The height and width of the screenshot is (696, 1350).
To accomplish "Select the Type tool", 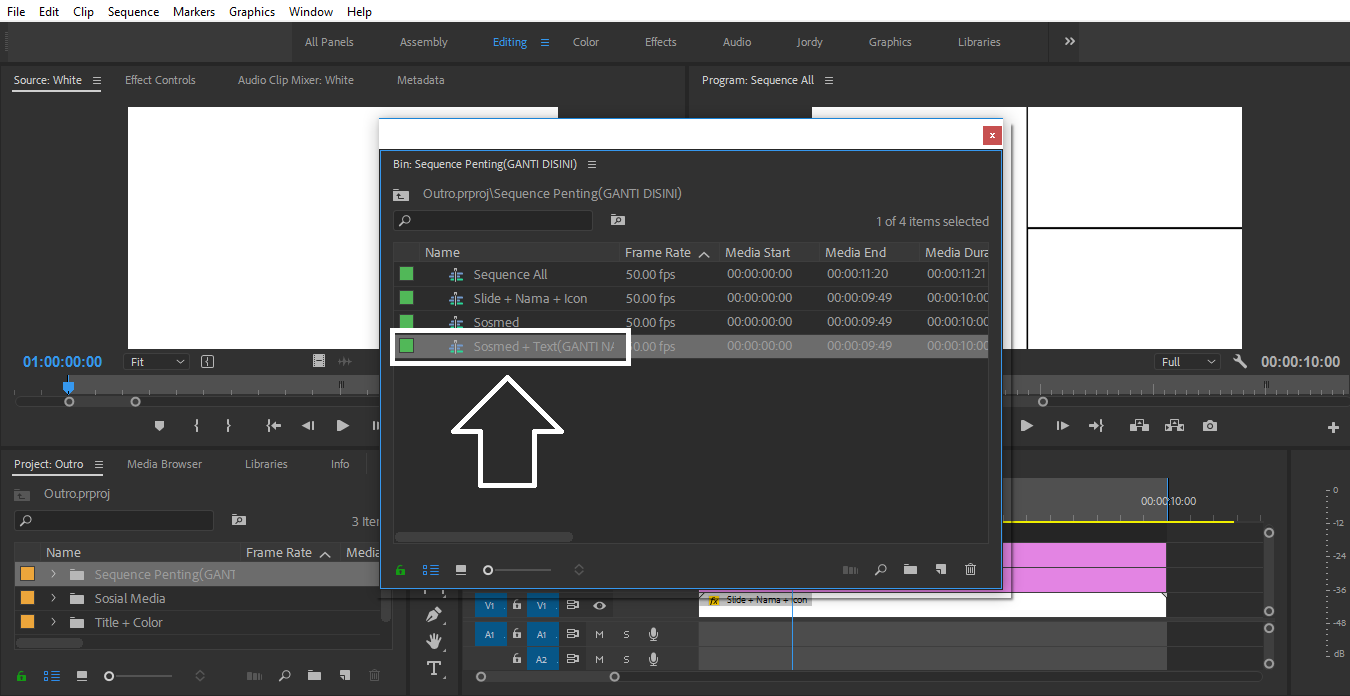I will tap(433, 668).
